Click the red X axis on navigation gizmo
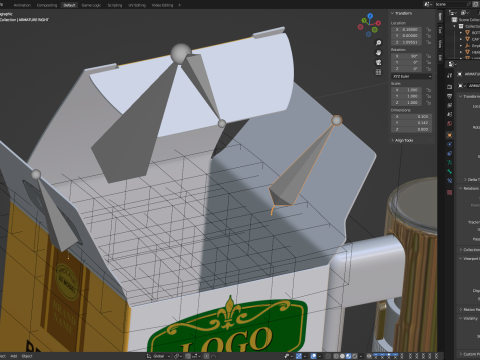 pos(379,23)
